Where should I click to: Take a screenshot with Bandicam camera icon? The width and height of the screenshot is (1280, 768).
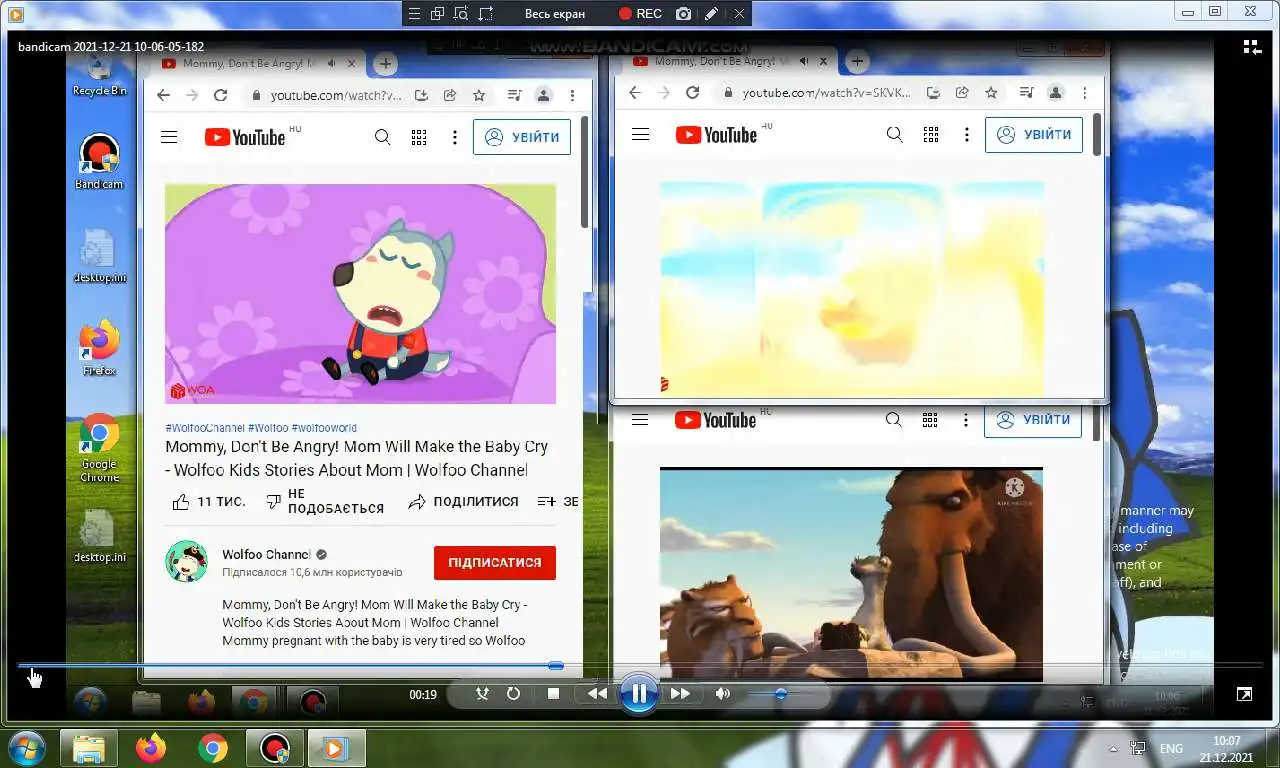(683, 14)
